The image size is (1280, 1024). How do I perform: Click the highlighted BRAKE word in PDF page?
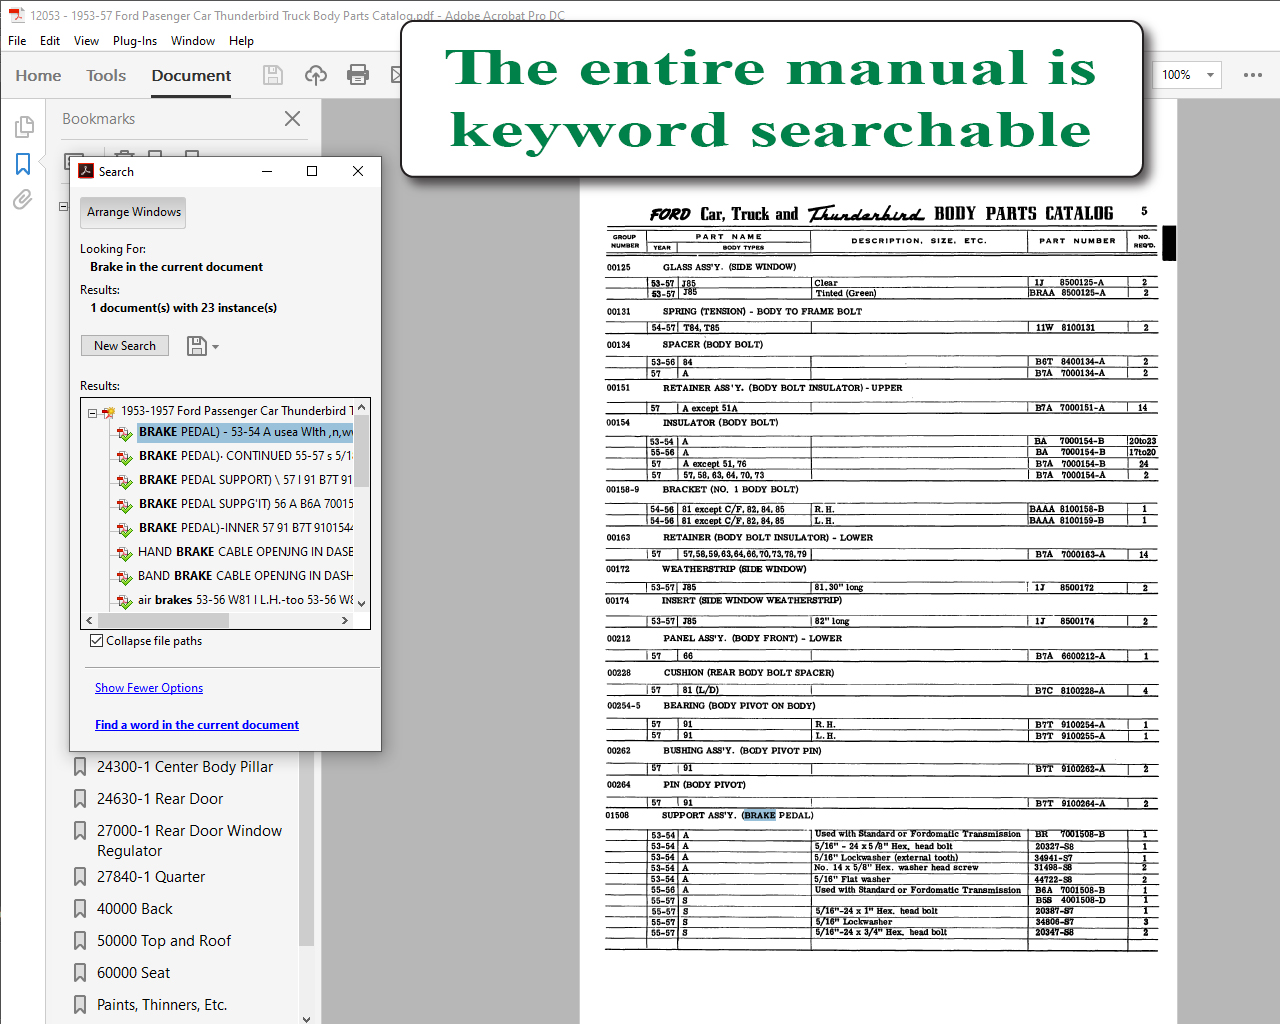pos(759,815)
